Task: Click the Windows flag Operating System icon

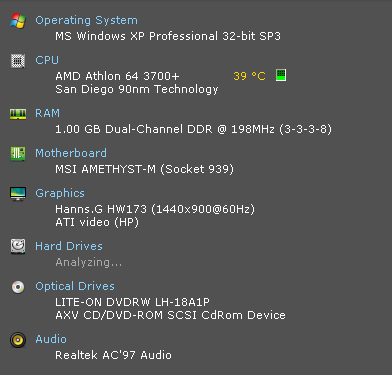Action: click(18, 21)
